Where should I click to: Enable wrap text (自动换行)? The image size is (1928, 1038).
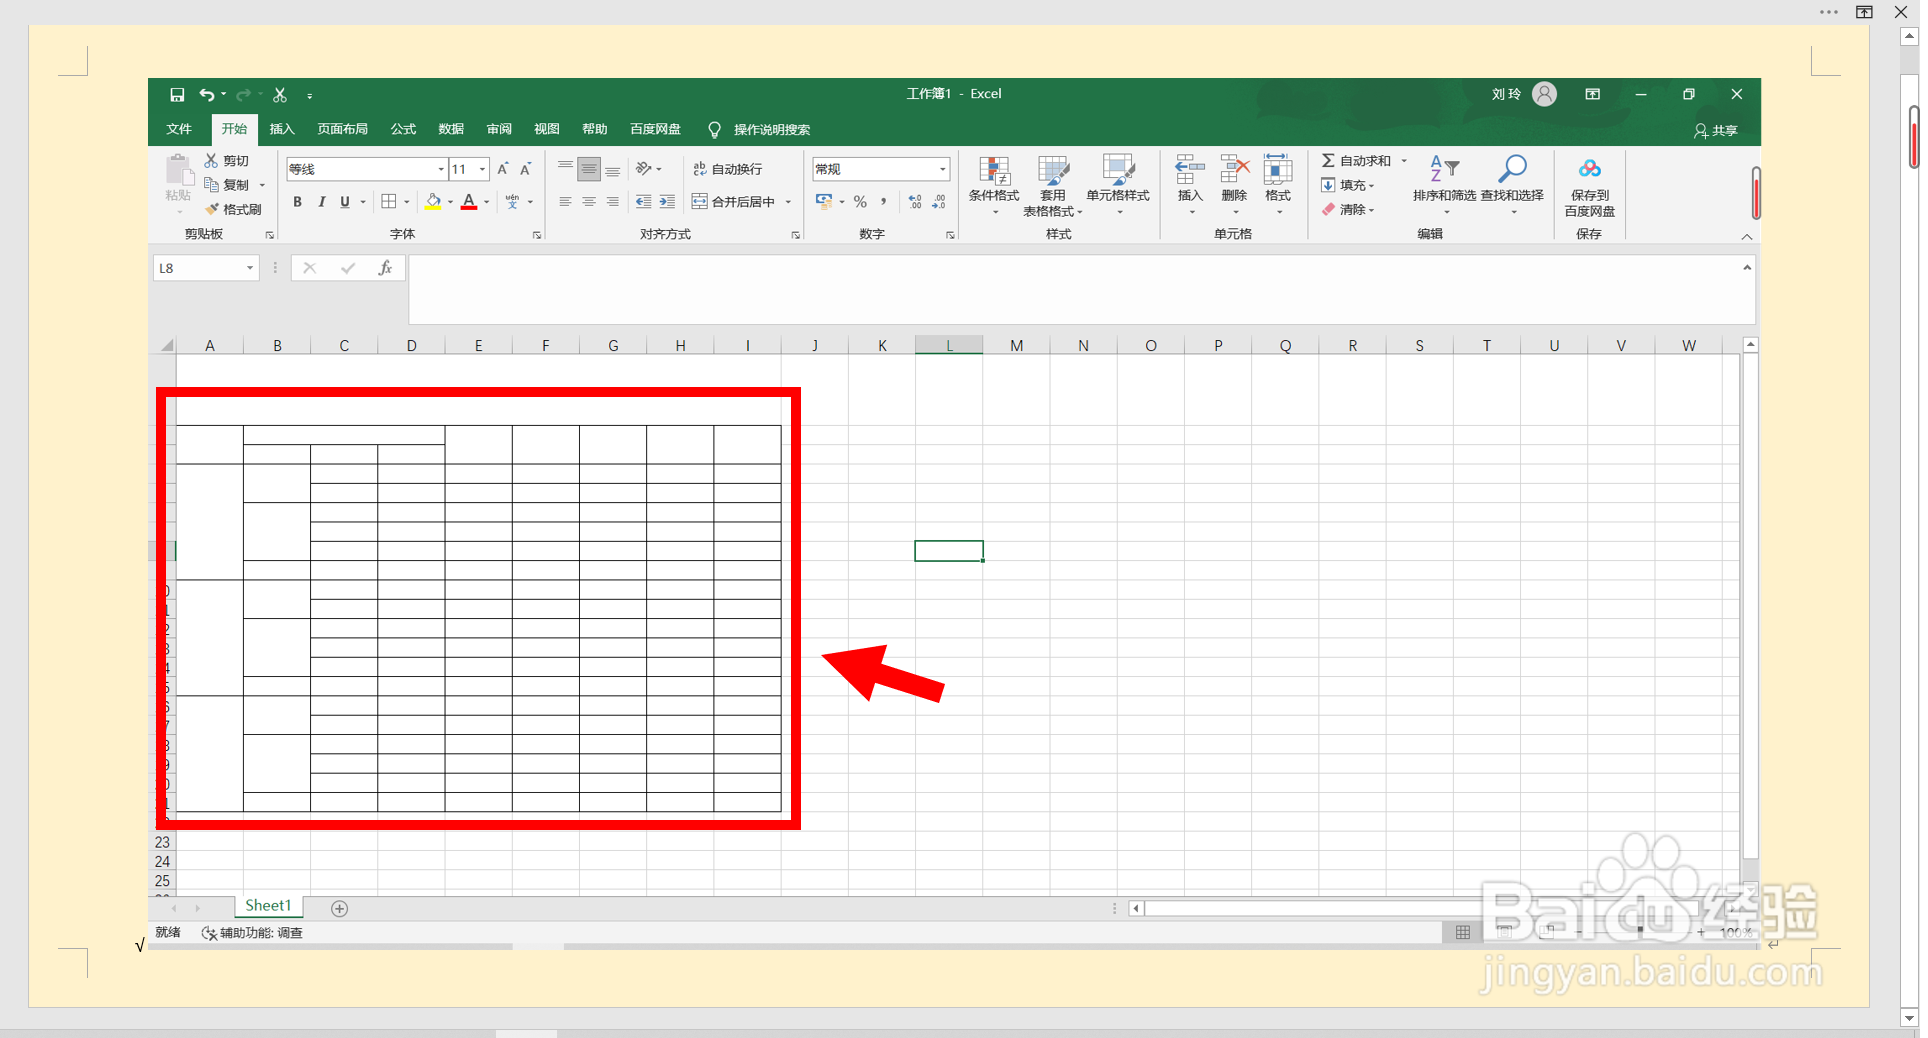click(728, 169)
